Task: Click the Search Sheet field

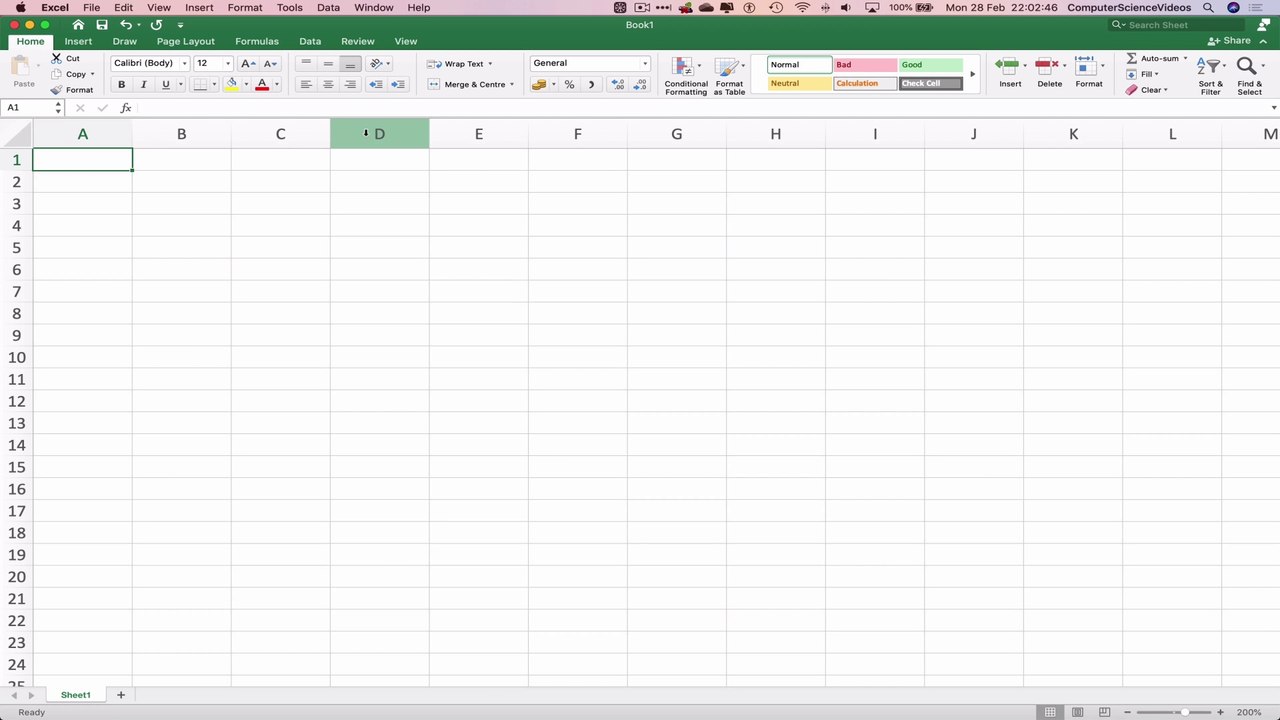Action: pos(1177,25)
